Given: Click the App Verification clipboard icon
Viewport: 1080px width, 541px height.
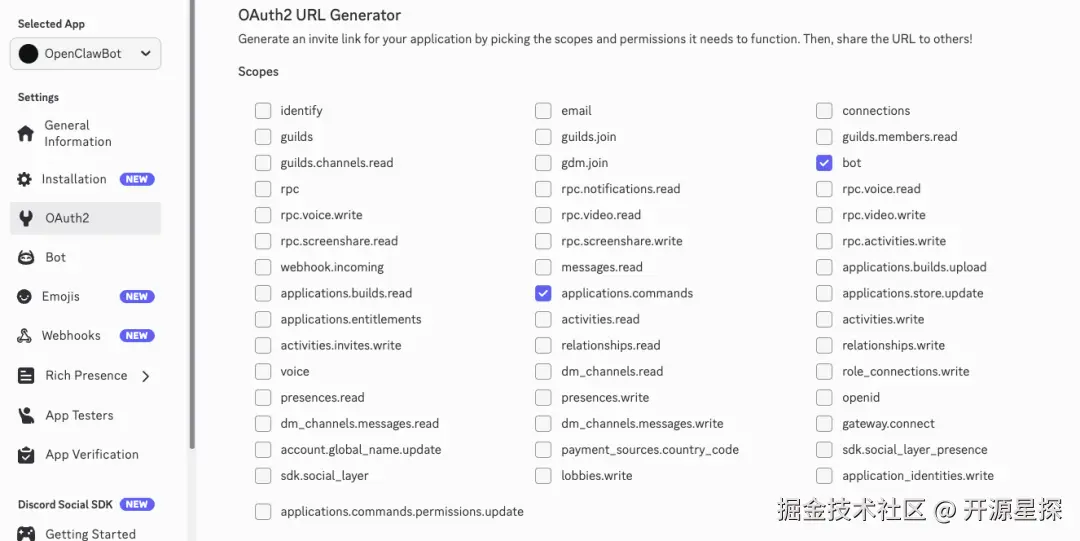Looking at the screenshot, I should coord(26,455).
